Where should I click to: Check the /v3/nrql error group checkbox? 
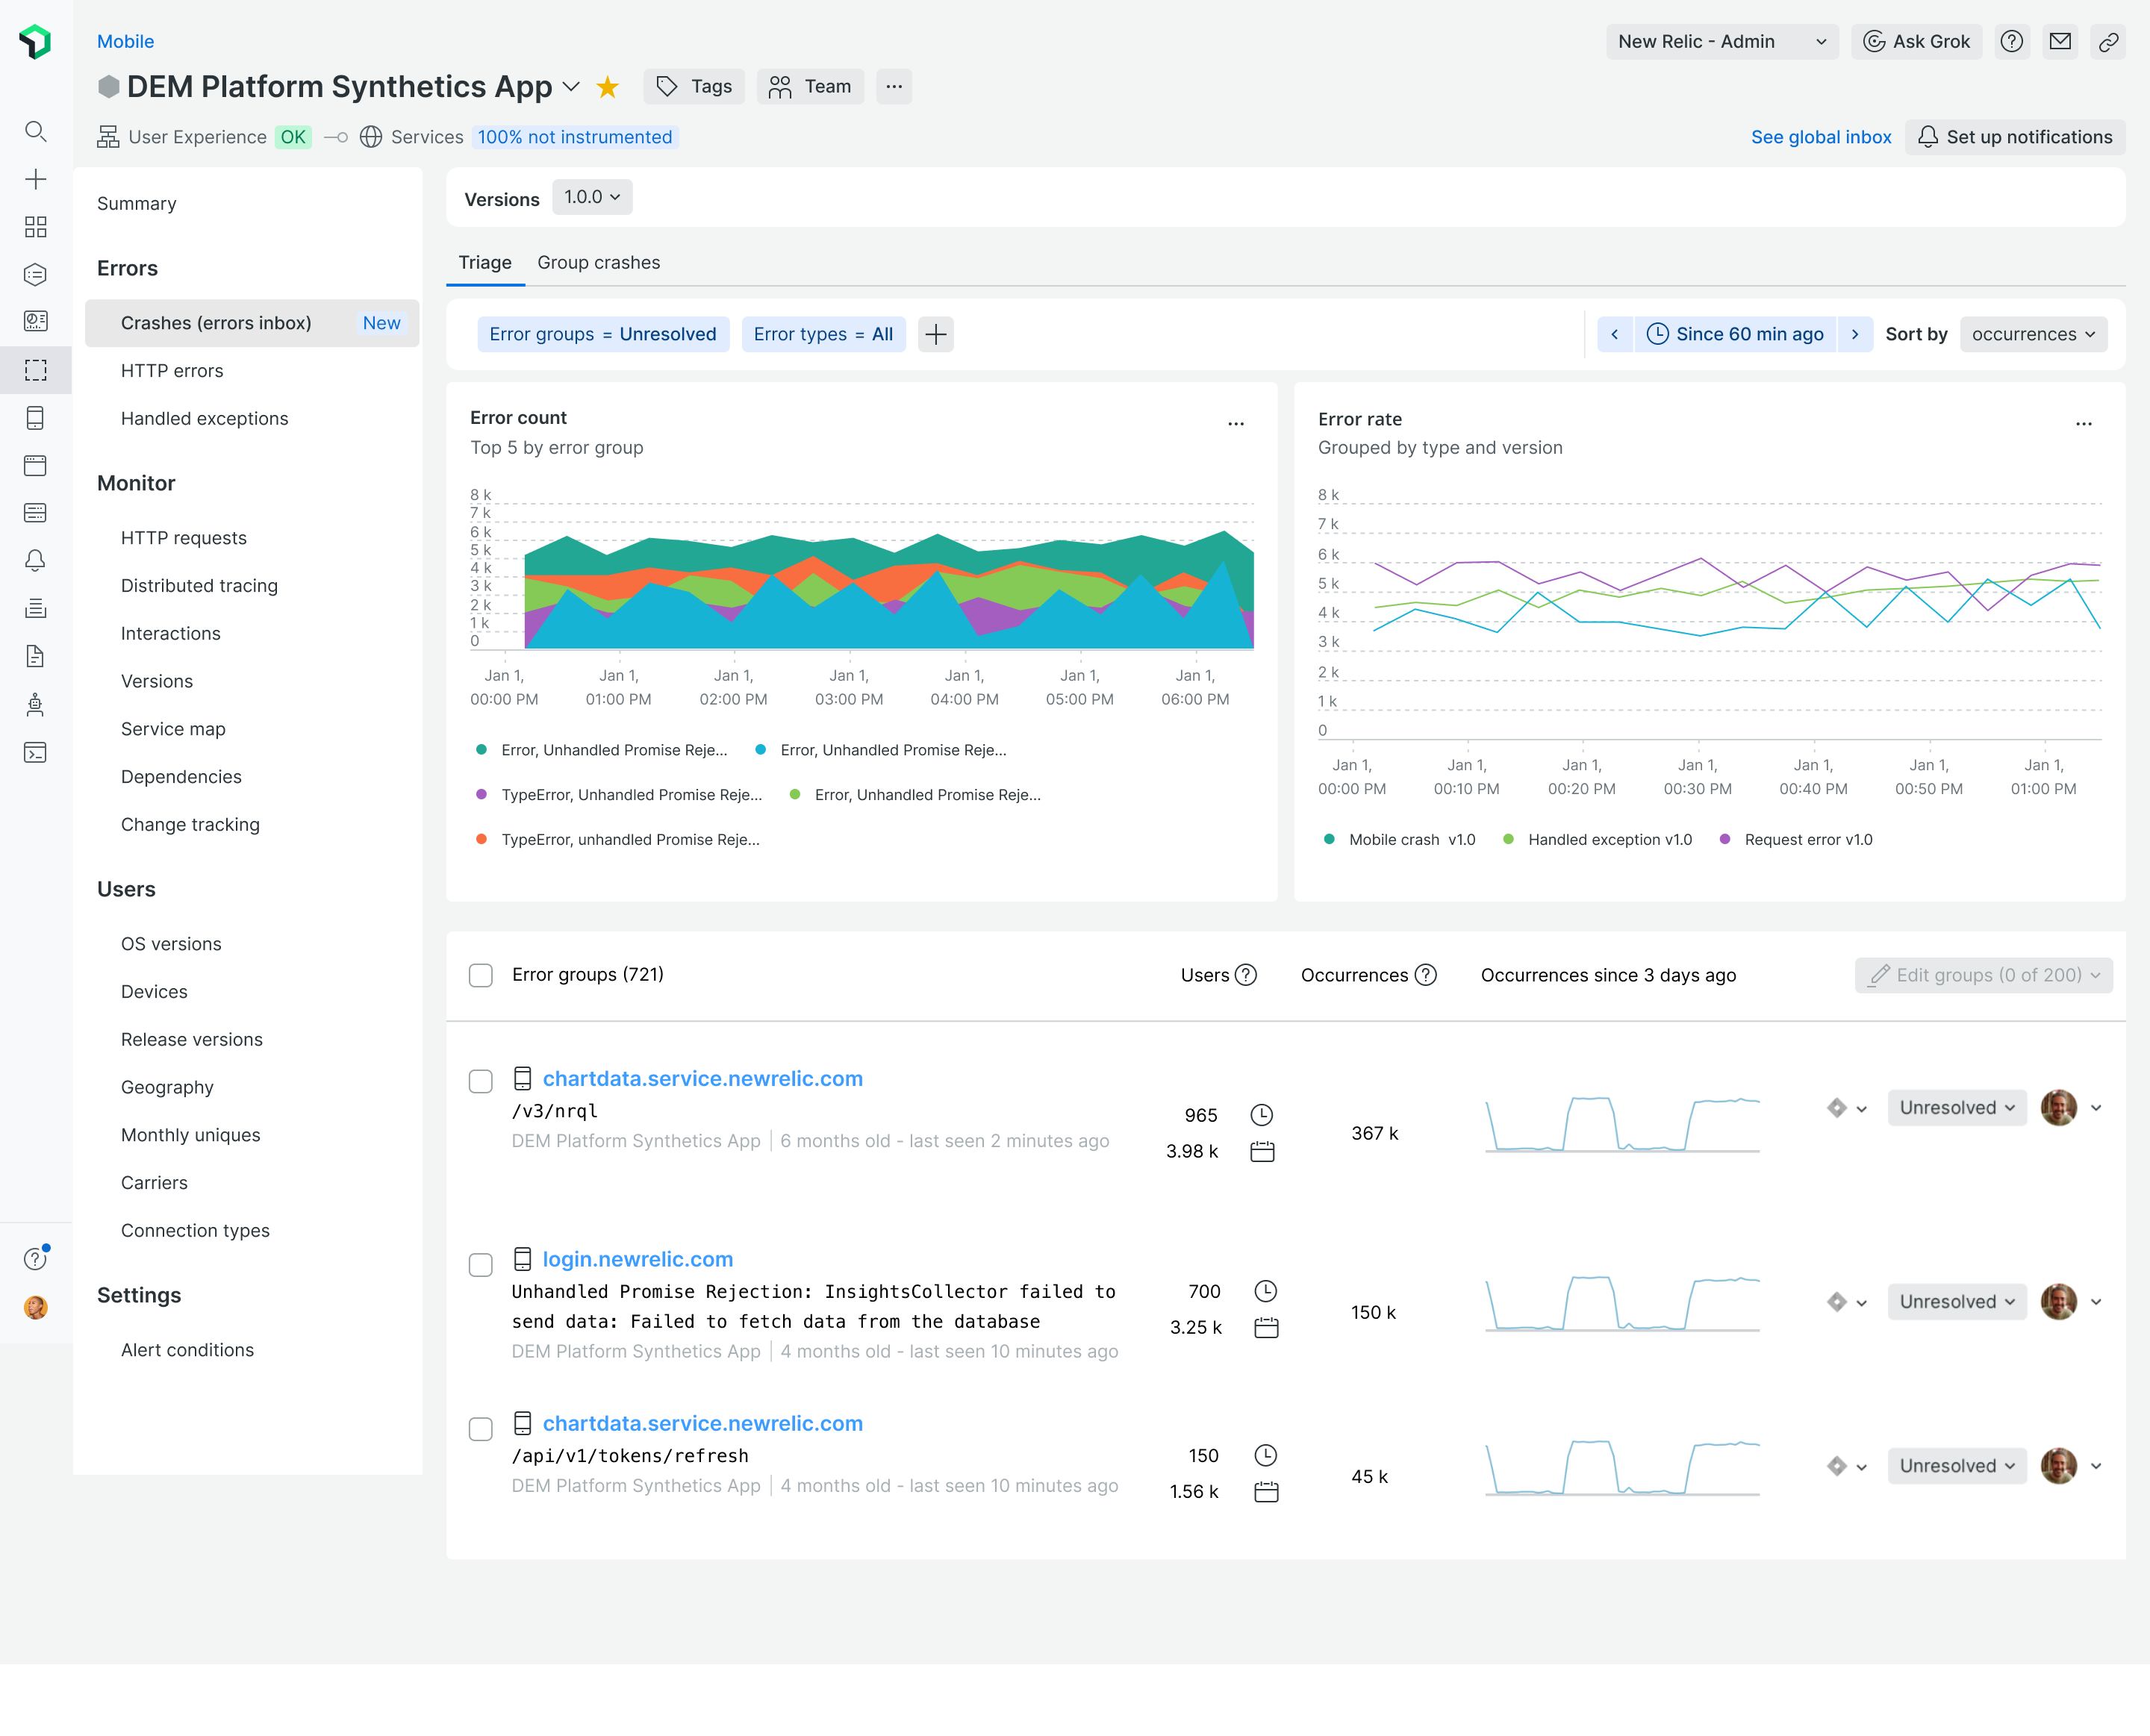coord(481,1081)
